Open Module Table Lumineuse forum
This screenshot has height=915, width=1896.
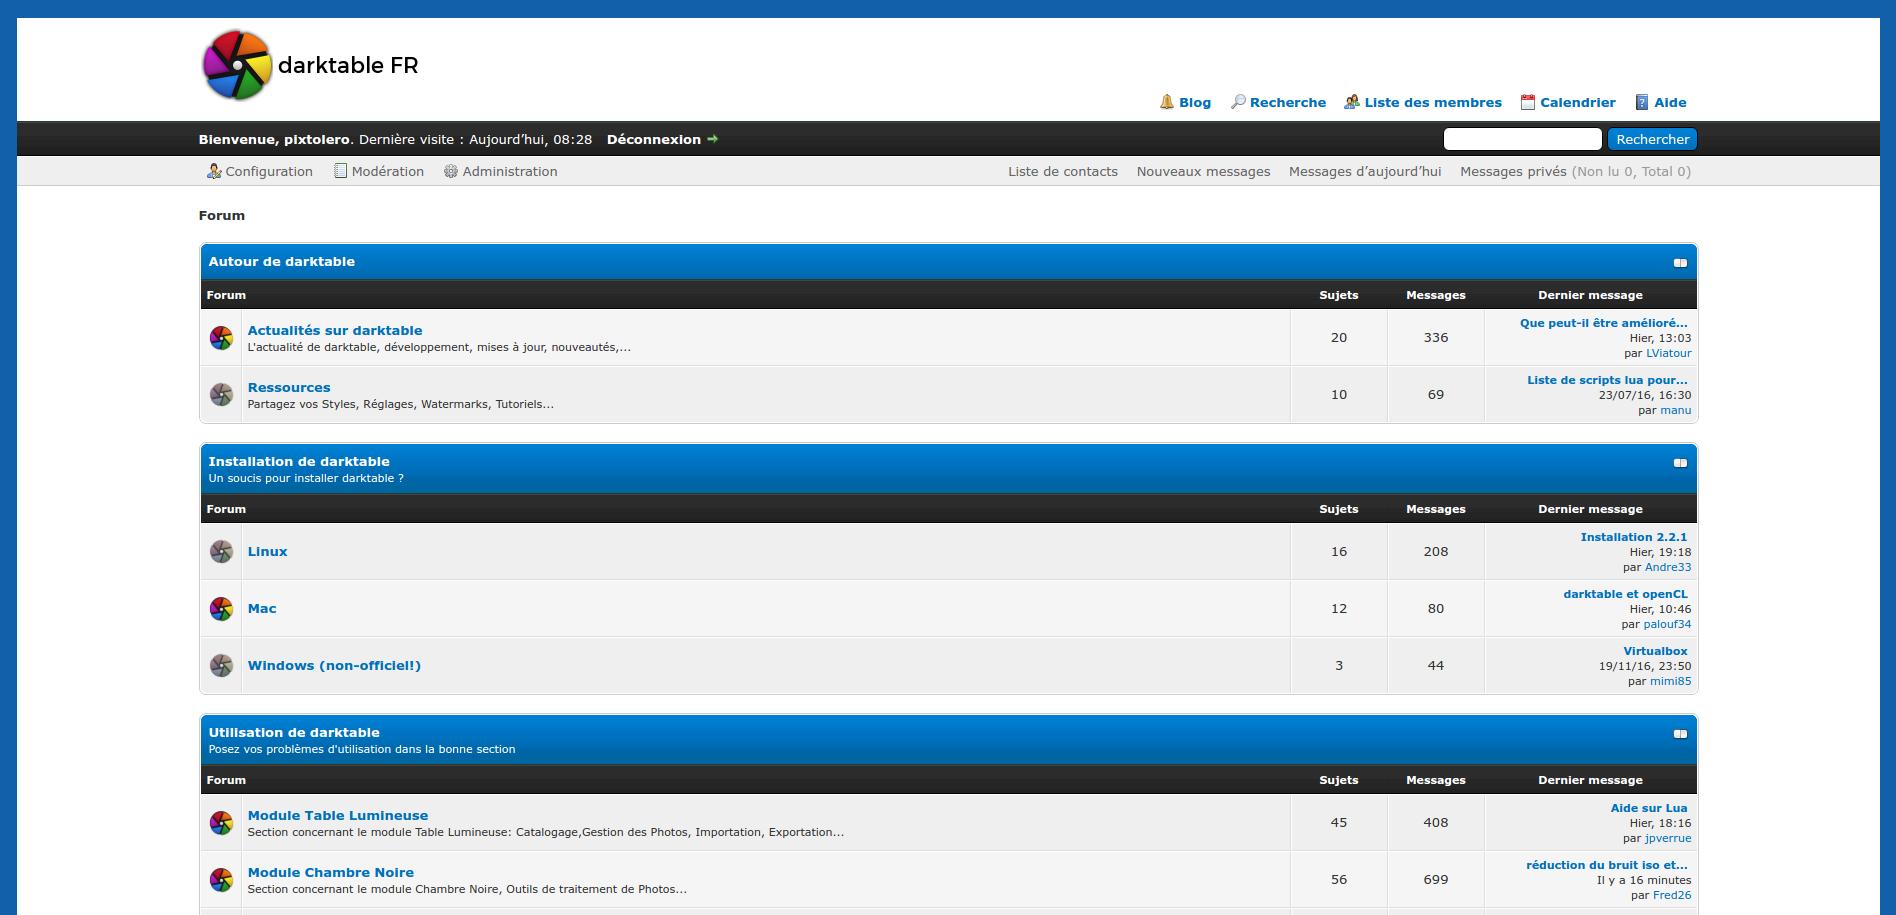pos(338,815)
